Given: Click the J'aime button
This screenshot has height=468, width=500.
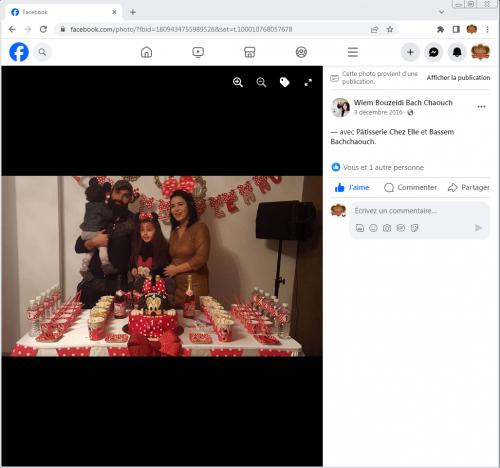Looking at the screenshot, I should click(x=352, y=187).
